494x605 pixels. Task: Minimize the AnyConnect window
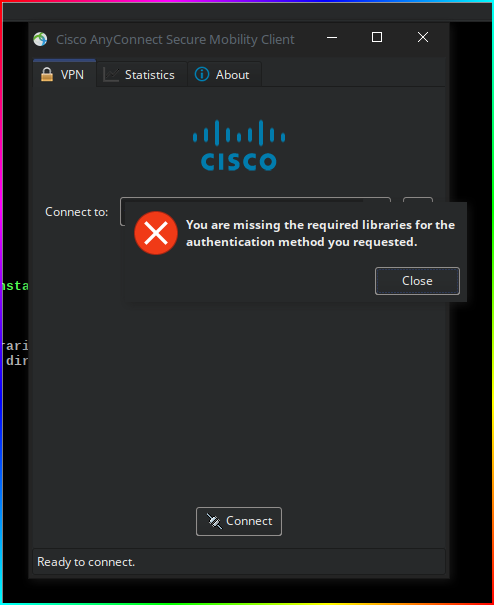(332, 37)
